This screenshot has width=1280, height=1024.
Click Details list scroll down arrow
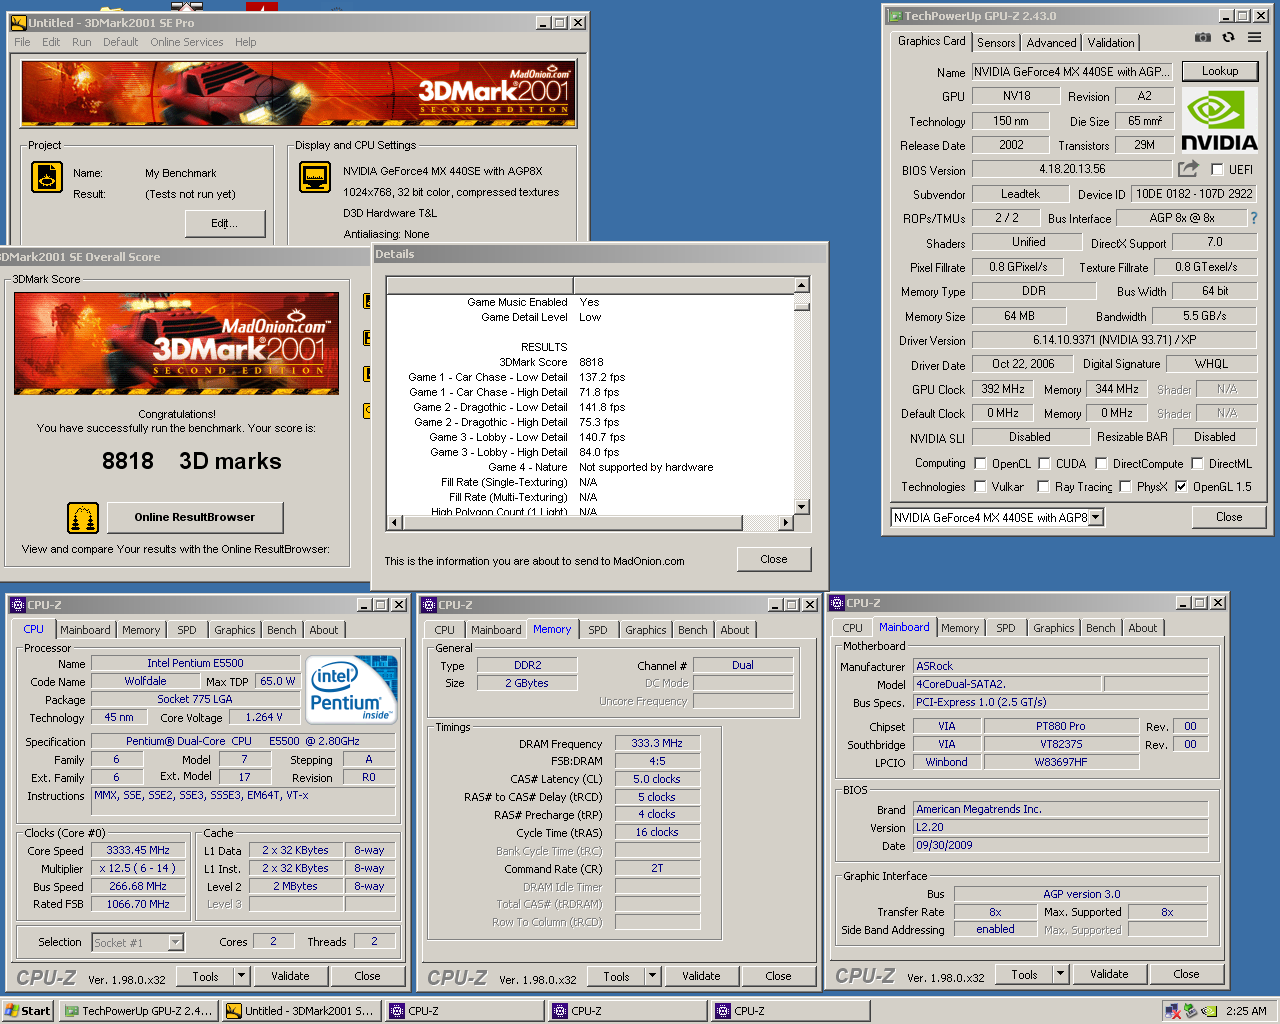[x=802, y=507]
